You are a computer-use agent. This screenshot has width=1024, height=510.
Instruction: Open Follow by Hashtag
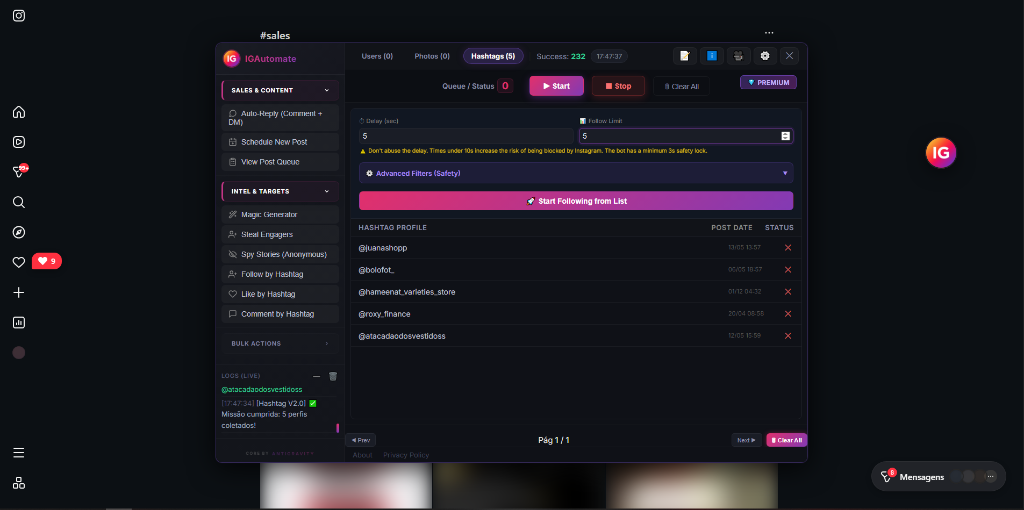point(280,274)
